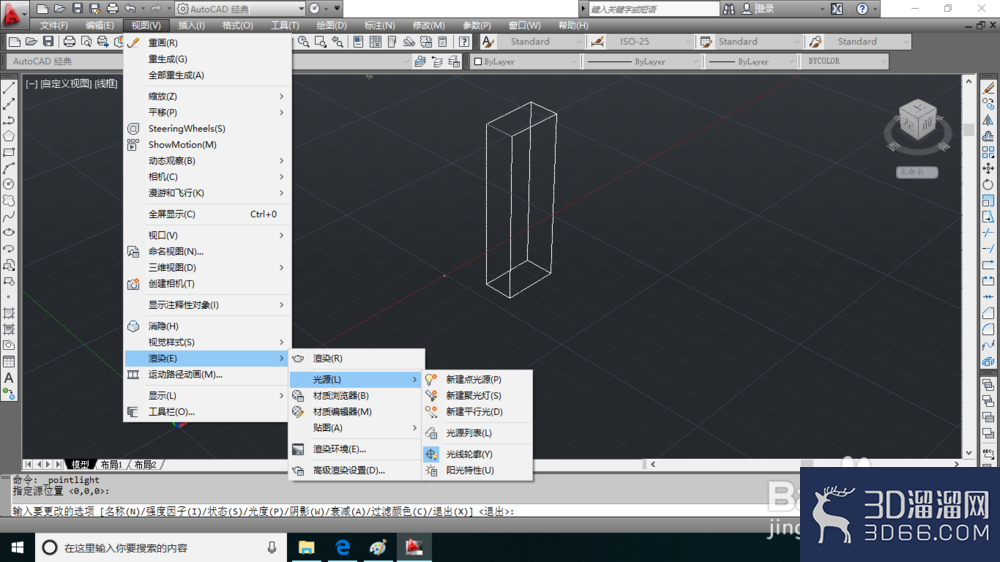This screenshot has width=1000, height=562.
Task: Click the Windows Start button
Action: (x=17, y=547)
